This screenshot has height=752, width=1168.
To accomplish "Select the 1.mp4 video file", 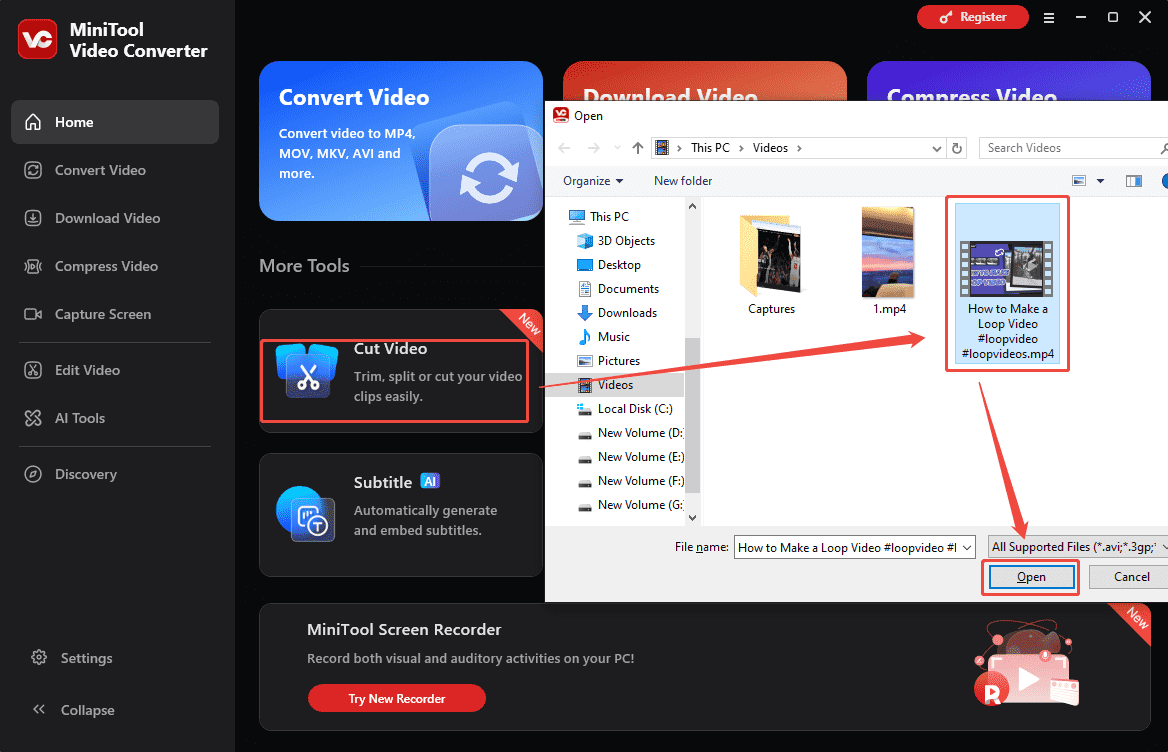I will click(889, 261).
